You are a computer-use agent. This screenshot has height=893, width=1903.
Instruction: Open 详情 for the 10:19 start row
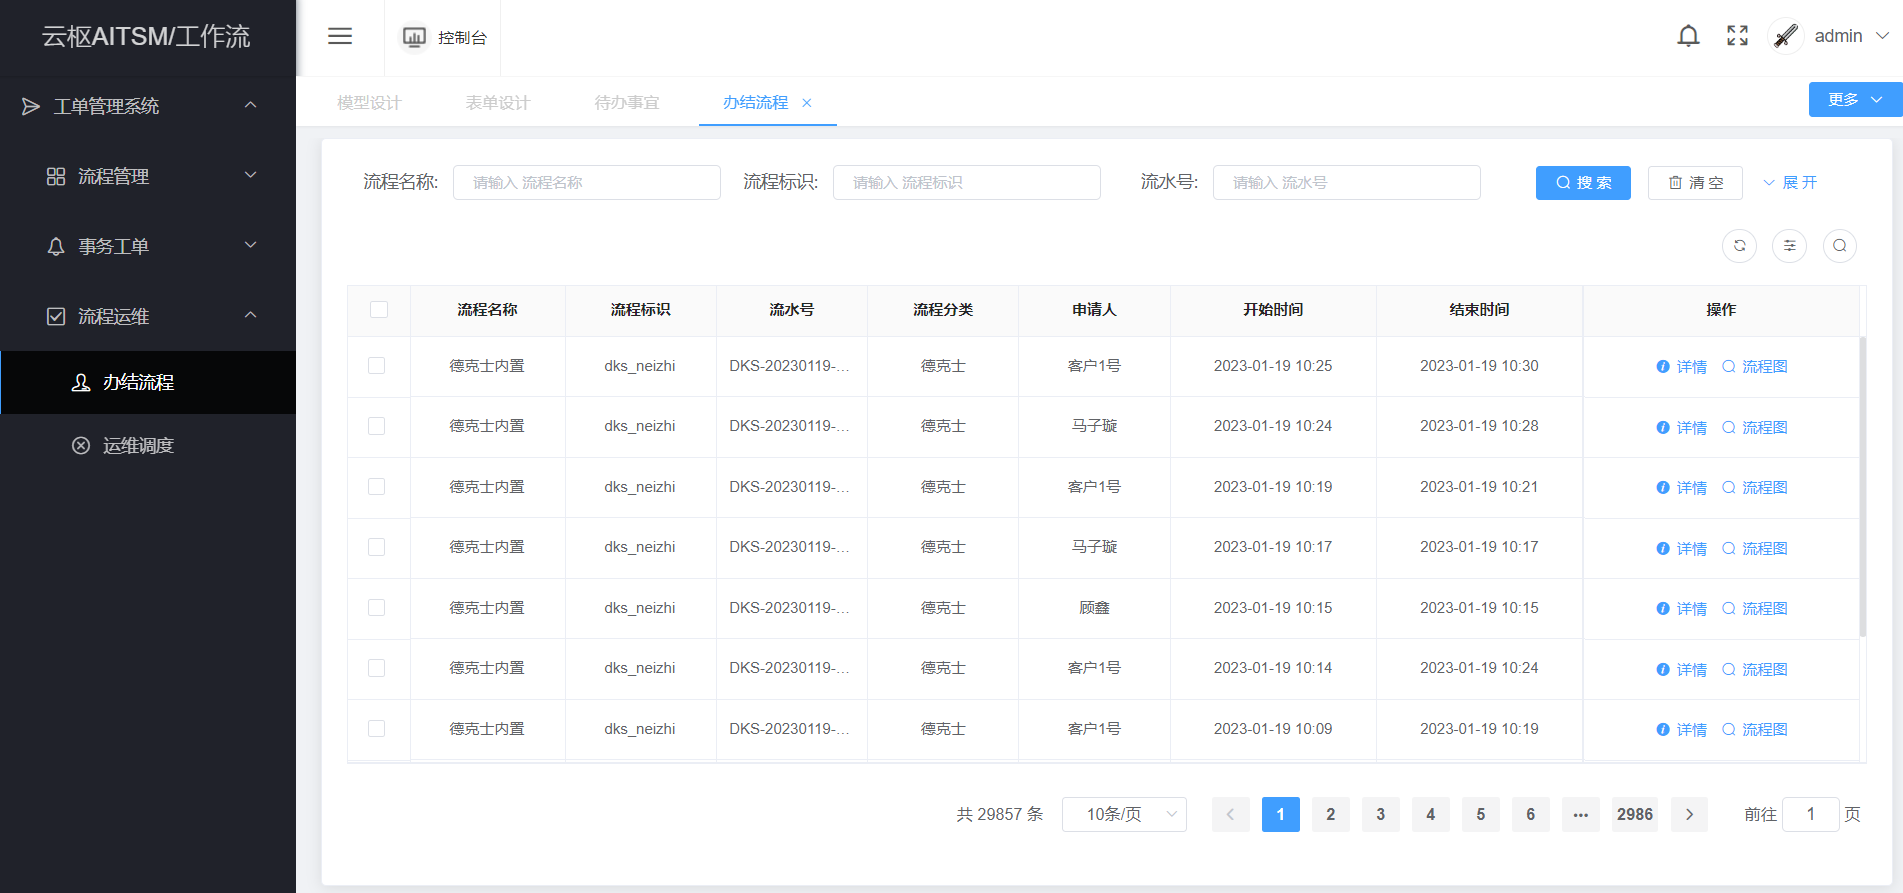pos(1682,488)
